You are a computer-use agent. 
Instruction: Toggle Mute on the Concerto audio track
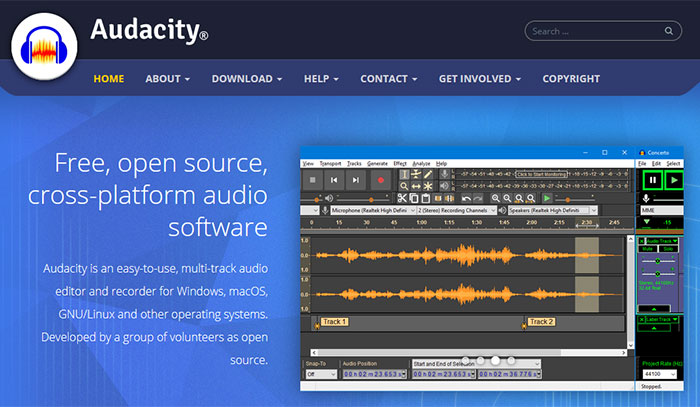647,249
